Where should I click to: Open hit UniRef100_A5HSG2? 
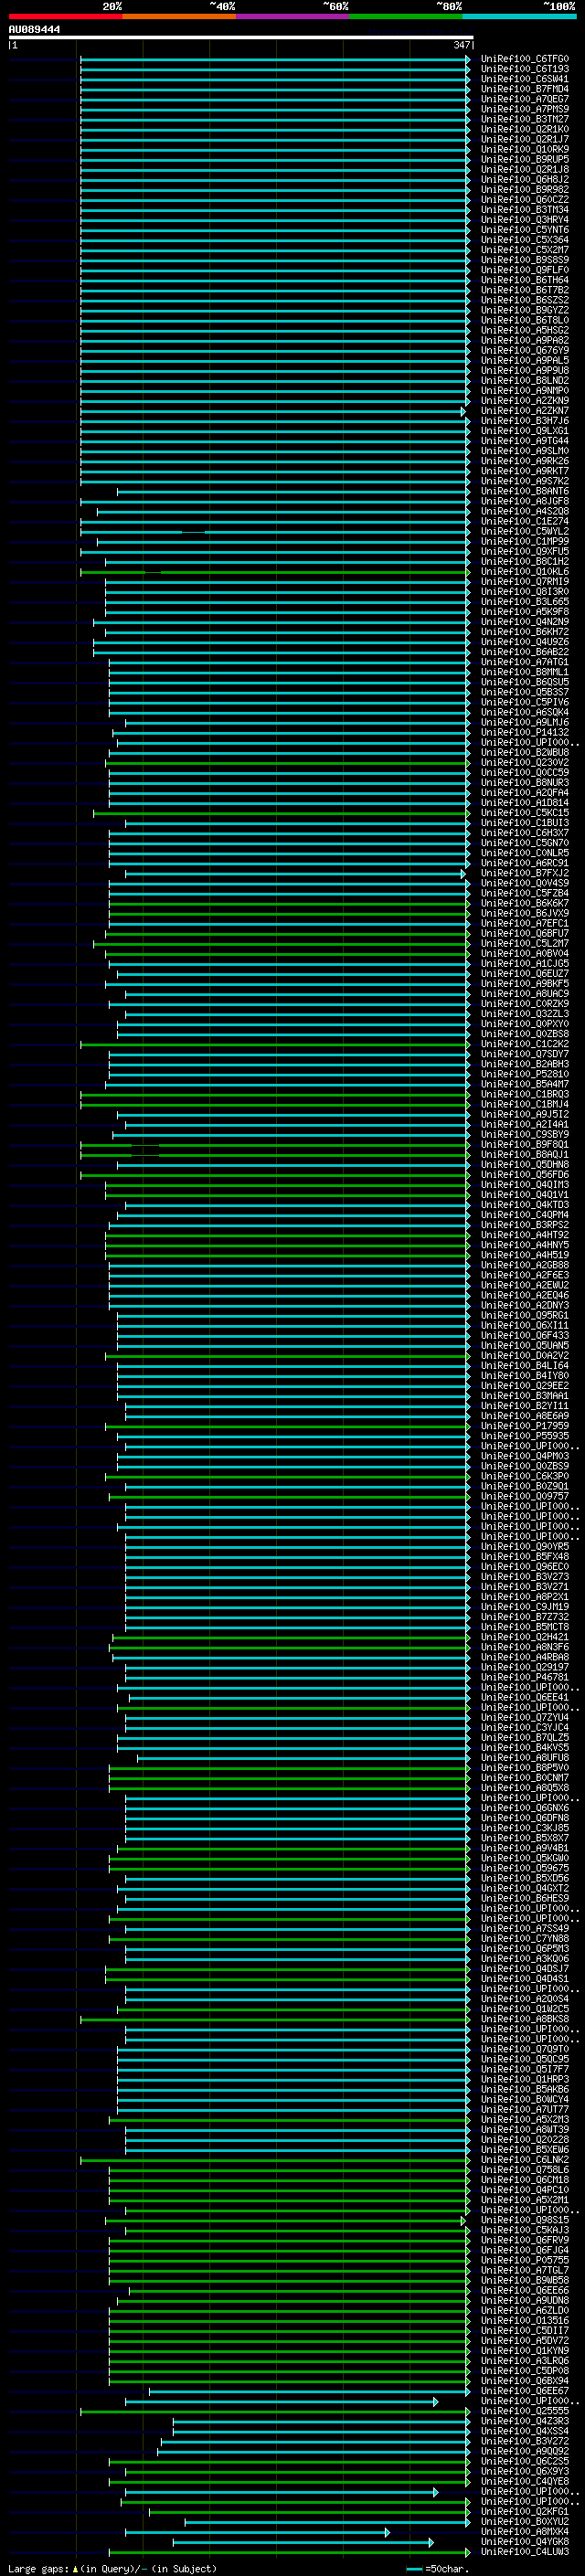click(525, 330)
